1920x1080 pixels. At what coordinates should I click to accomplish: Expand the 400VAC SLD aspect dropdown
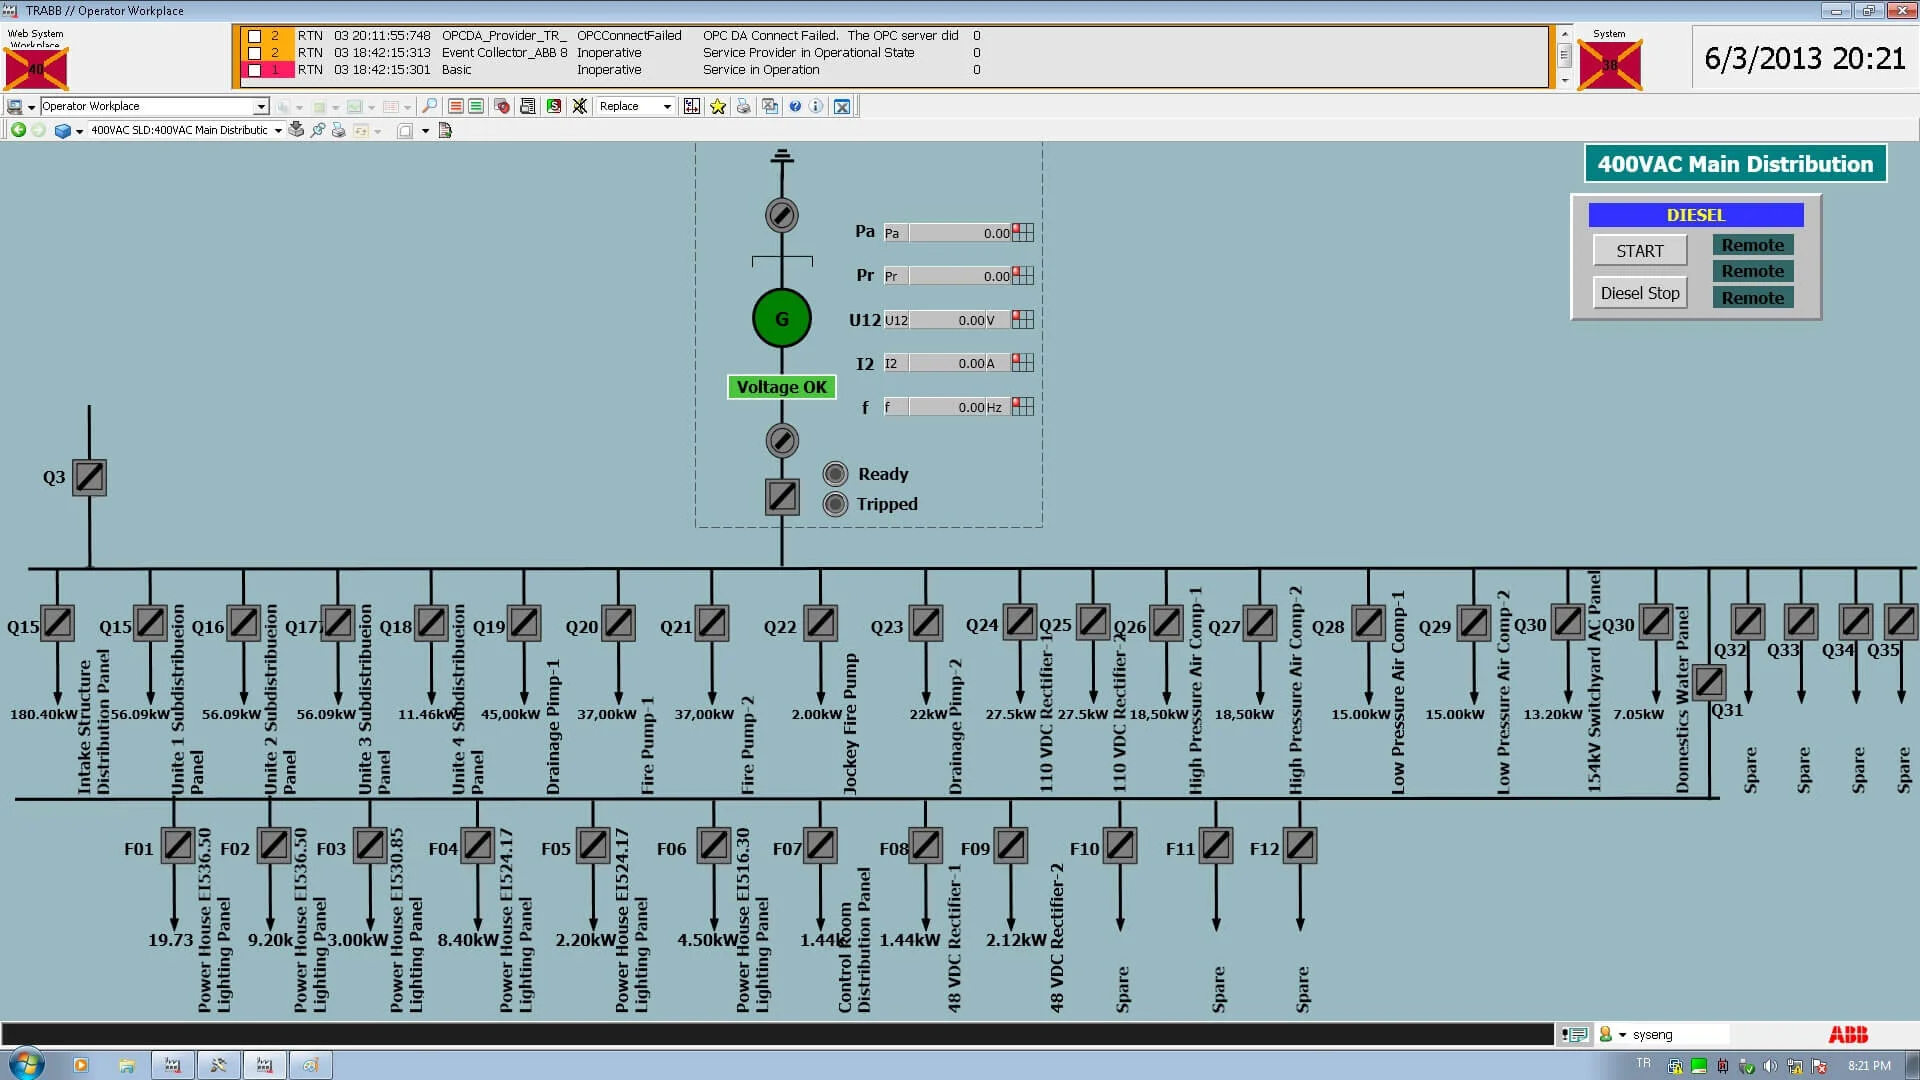pos(278,130)
